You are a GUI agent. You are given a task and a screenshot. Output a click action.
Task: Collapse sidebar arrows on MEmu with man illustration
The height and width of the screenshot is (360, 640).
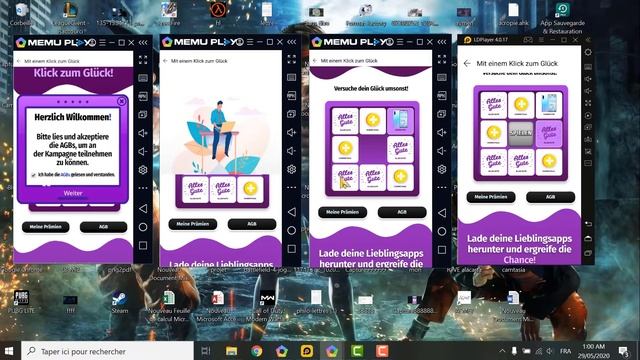(291, 42)
